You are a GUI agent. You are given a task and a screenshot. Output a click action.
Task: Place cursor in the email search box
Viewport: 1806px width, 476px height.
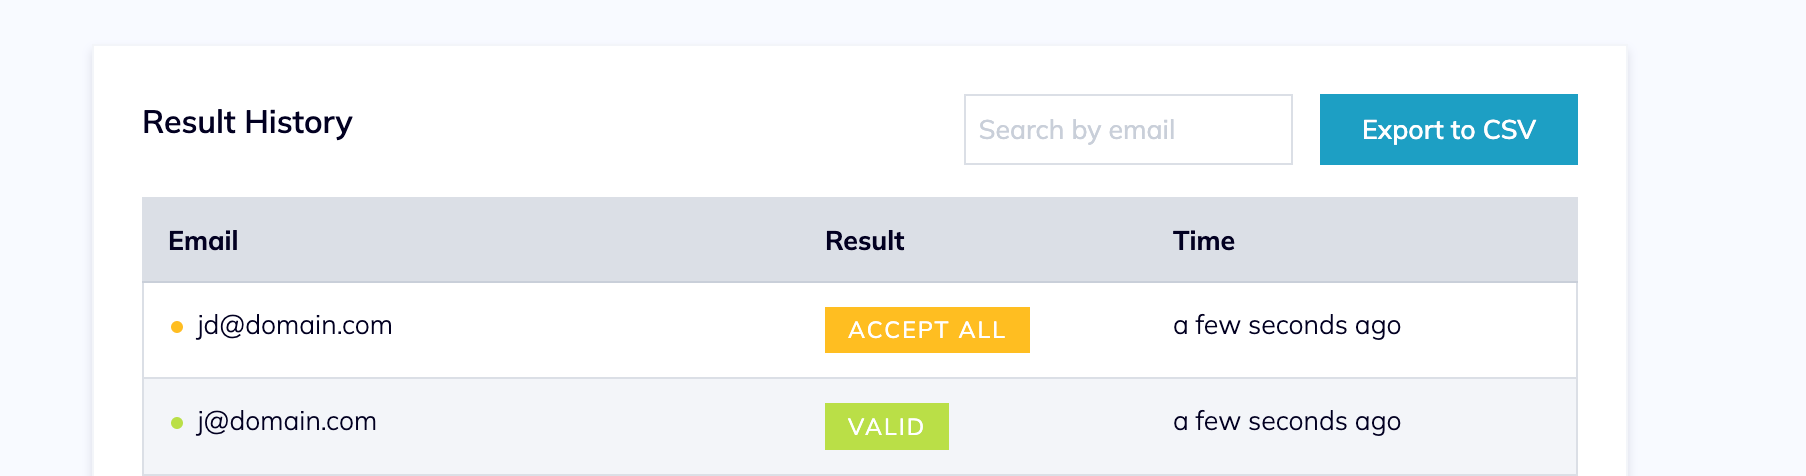[1127, 130]
